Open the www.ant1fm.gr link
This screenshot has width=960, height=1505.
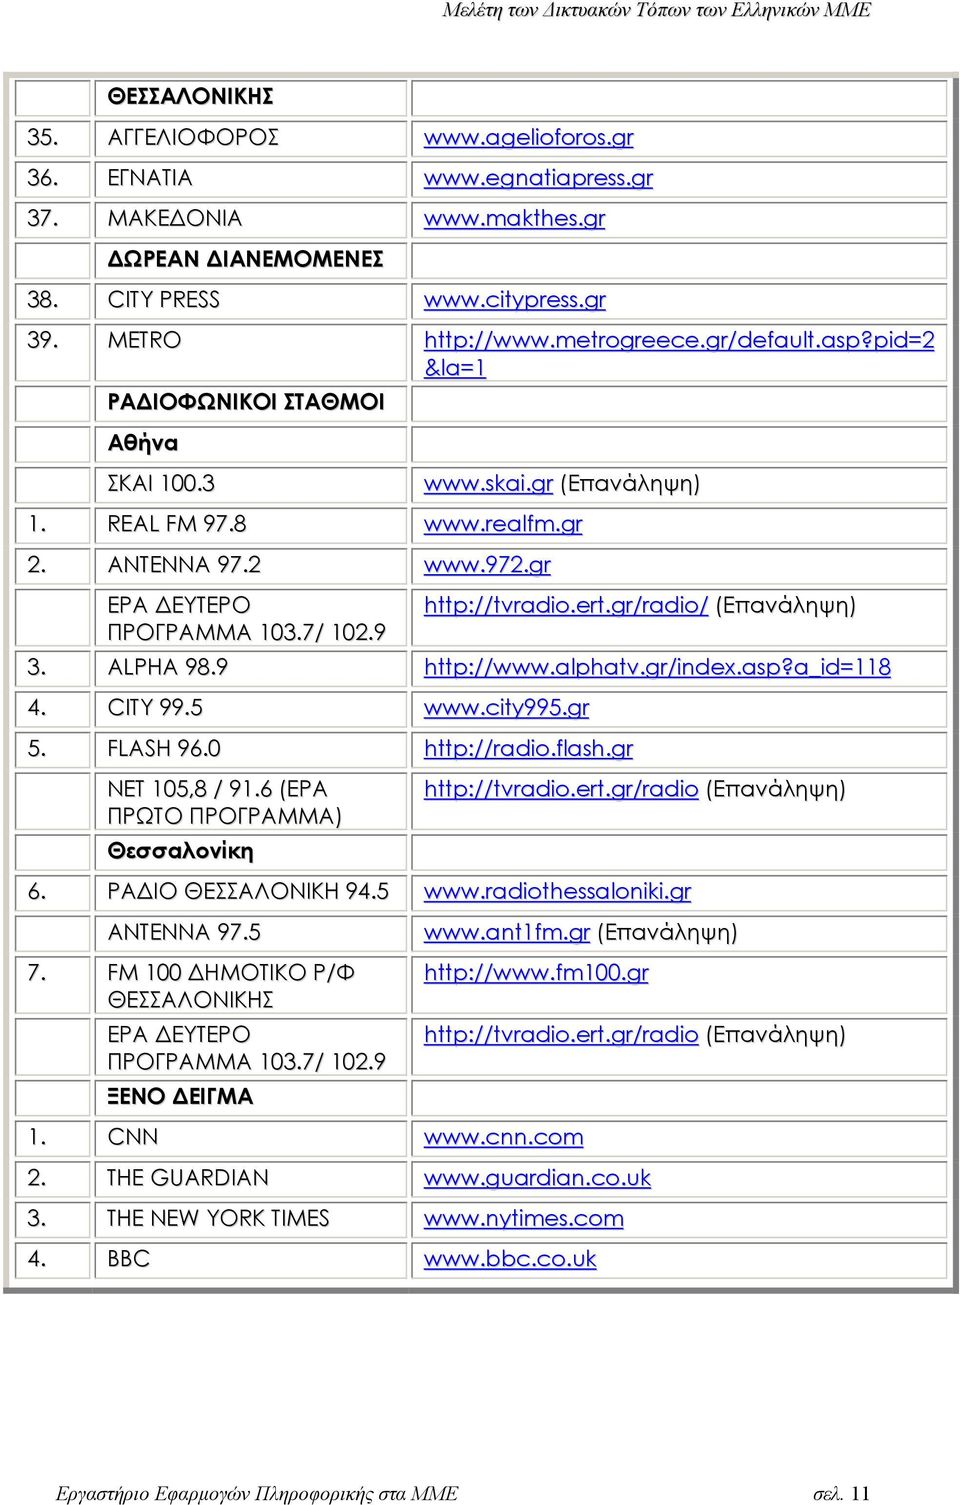pyautogui.click(x=507, y=933)
